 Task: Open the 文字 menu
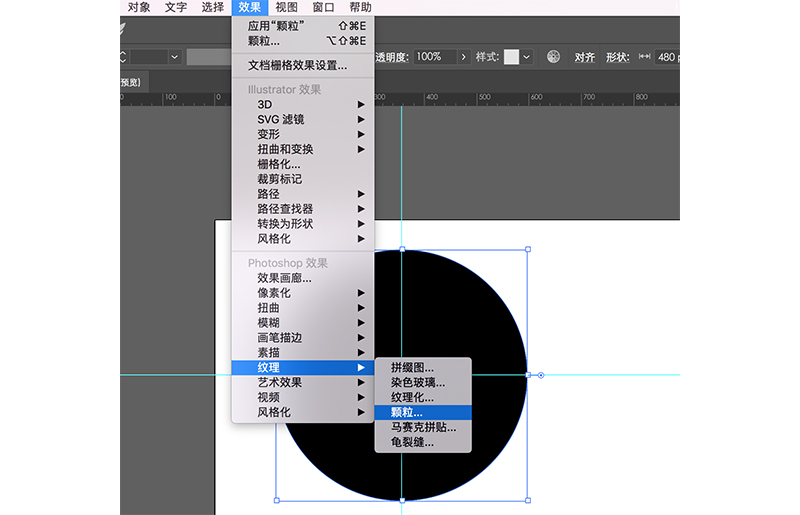coord(176,7)
